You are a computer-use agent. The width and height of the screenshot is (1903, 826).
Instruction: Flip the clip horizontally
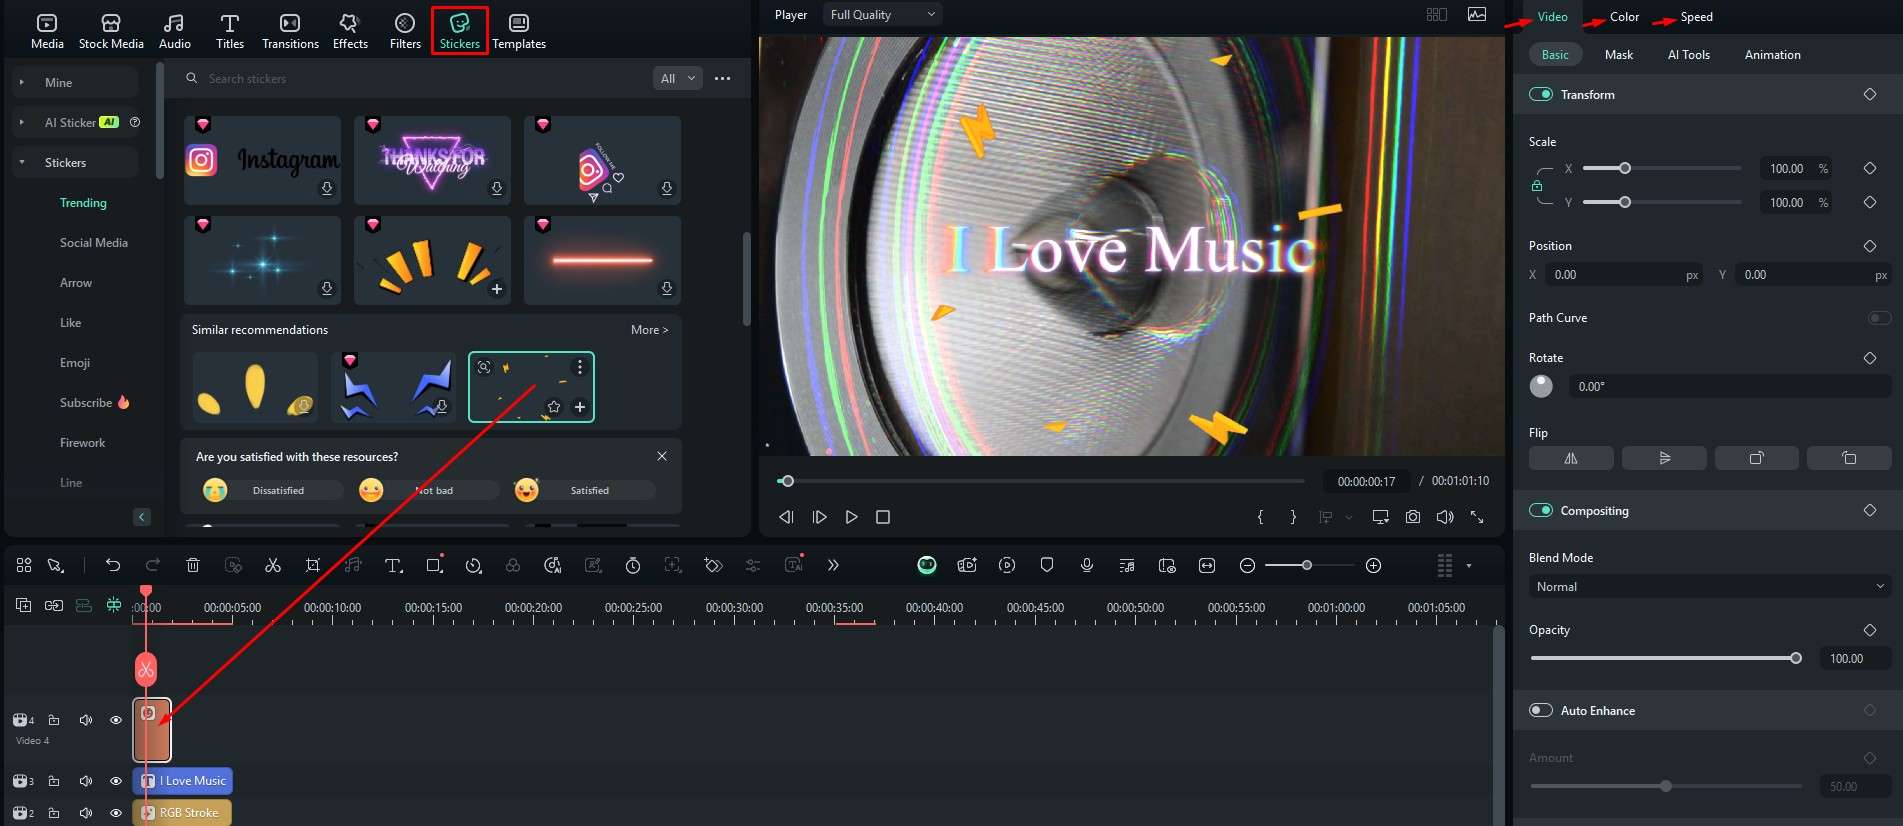(1570, 458)
